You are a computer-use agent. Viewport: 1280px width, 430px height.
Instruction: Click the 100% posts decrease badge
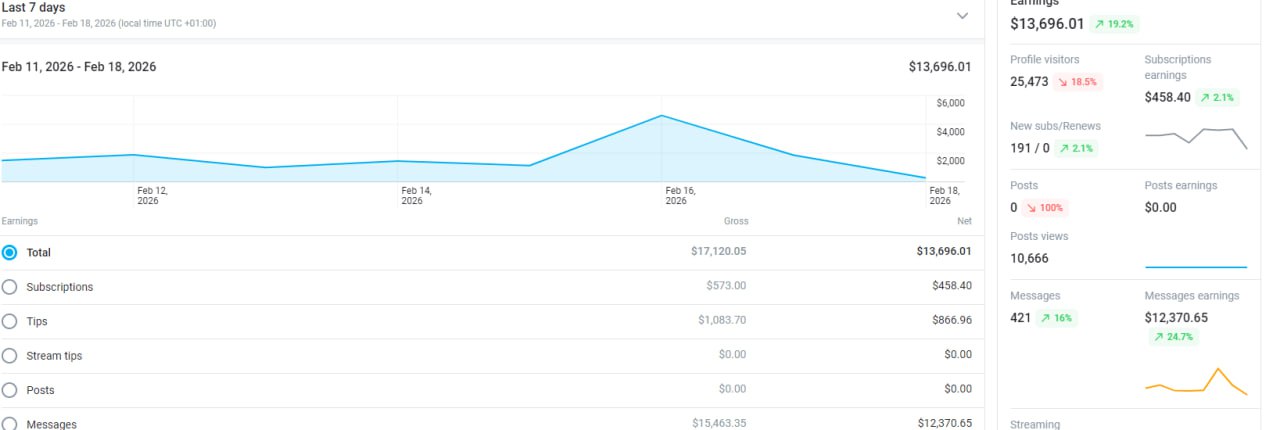1045,208
